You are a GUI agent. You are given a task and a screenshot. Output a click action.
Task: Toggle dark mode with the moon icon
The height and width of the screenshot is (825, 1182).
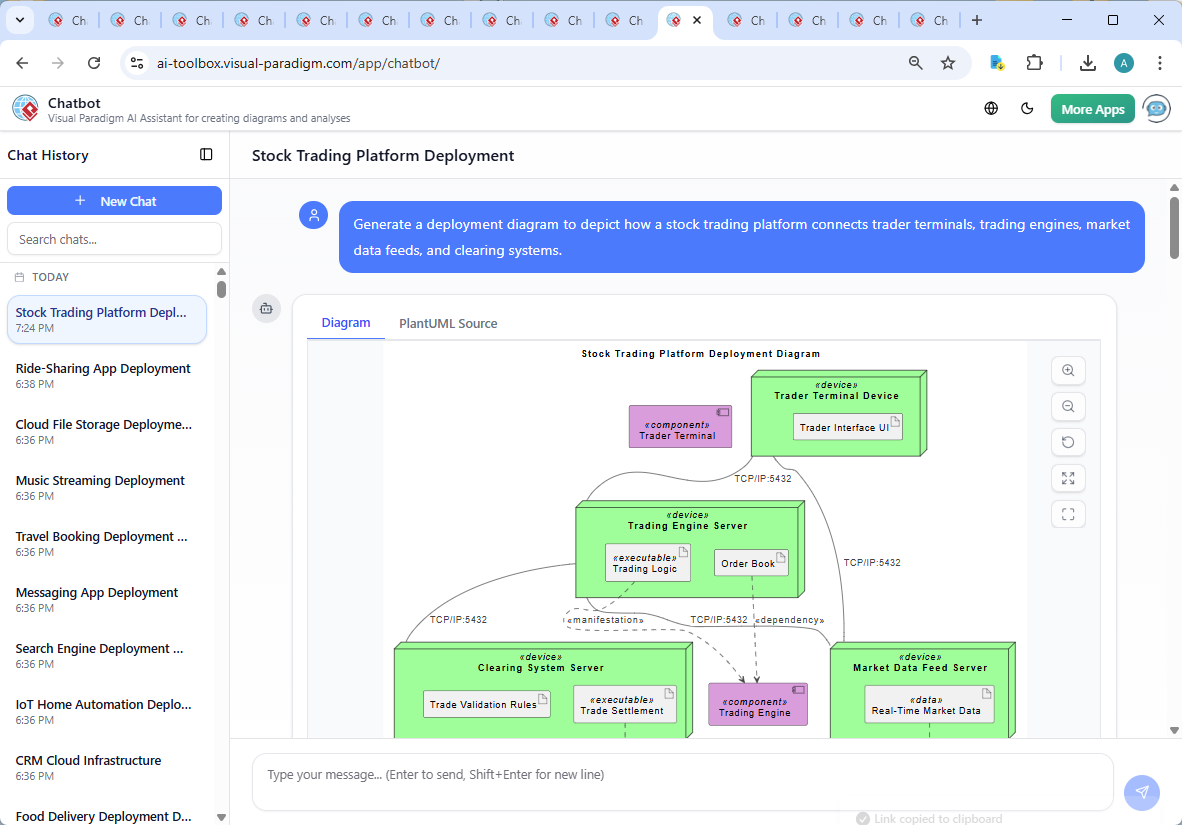pyautogui.click(x=1027, y=108)
